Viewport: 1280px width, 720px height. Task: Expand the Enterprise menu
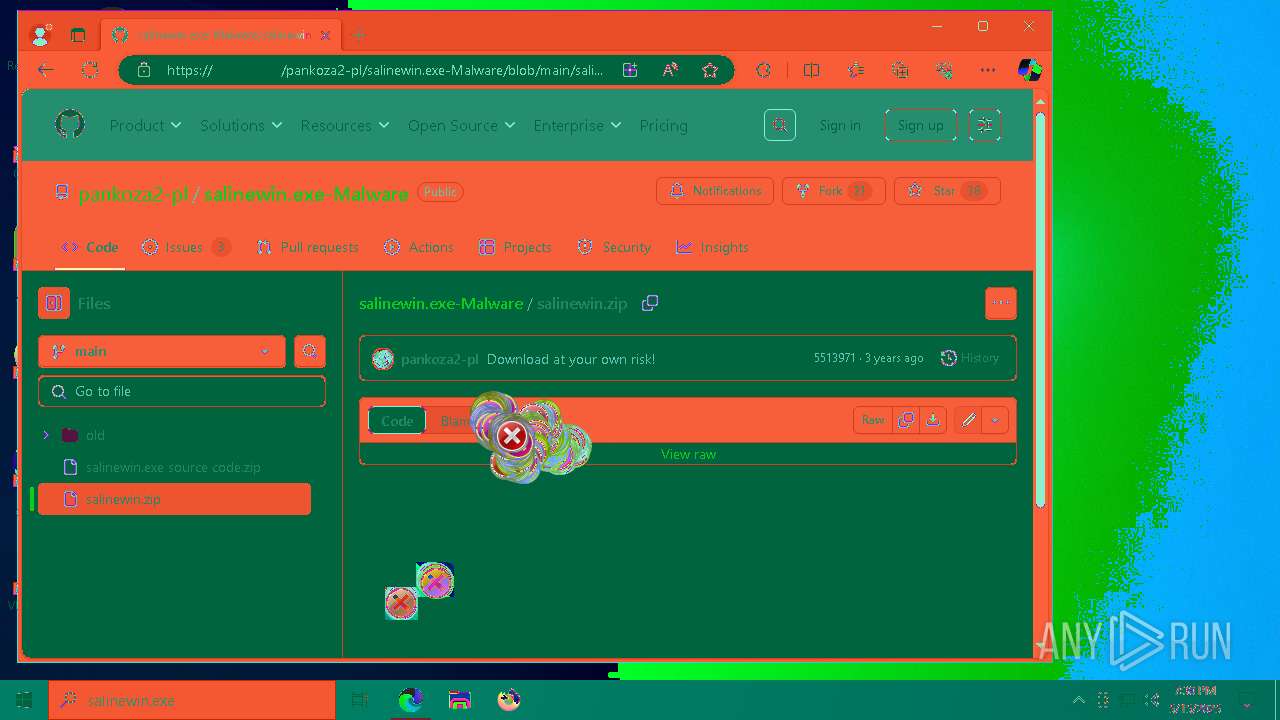pyautogui.click(x=578, y=125)
